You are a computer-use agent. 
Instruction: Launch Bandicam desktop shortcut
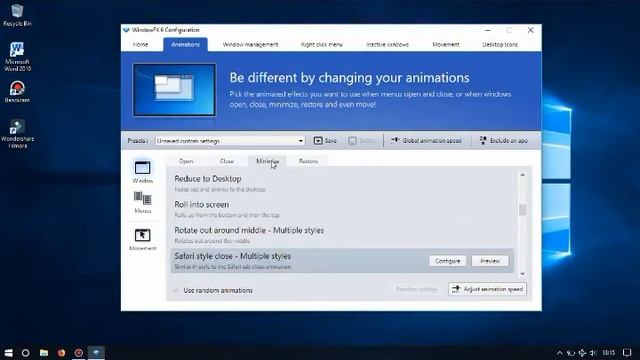click(x=17, y=91)
